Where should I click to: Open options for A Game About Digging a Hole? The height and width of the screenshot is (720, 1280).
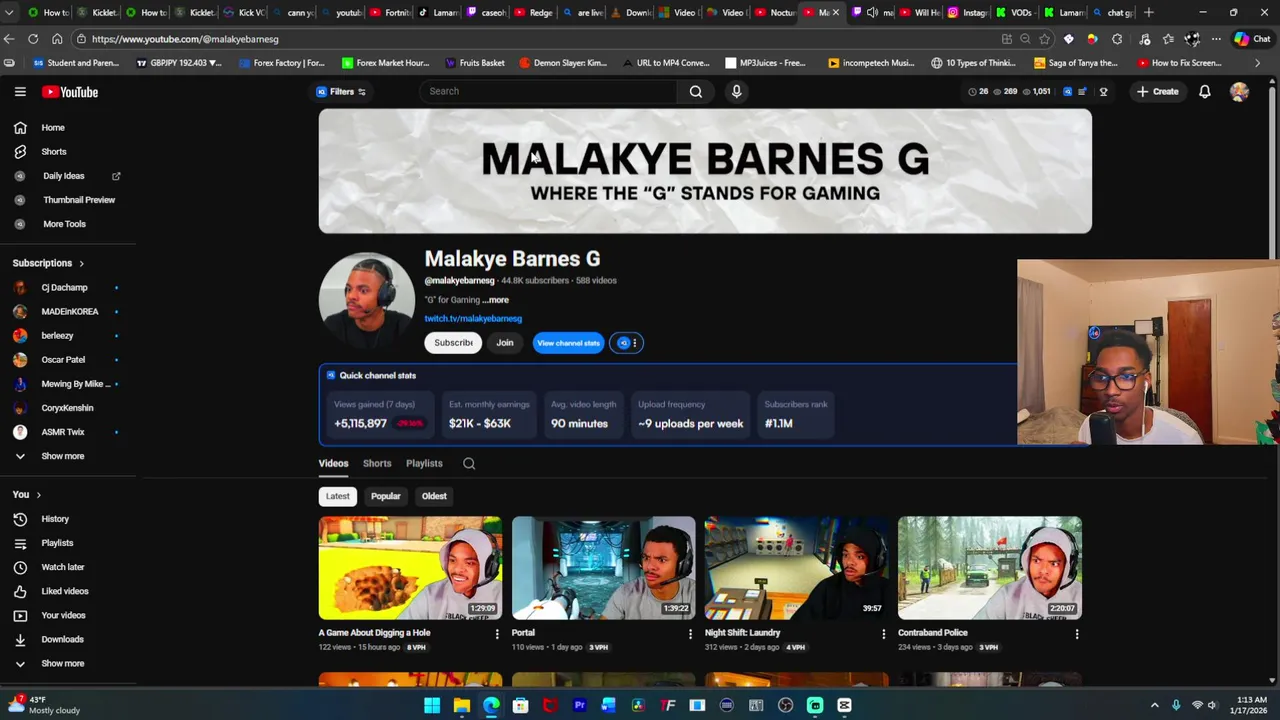(497, 633)
